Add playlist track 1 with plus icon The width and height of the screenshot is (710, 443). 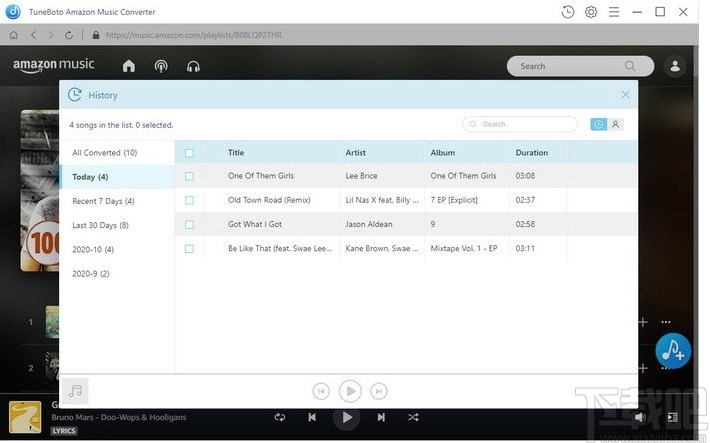tap(643, 322)
